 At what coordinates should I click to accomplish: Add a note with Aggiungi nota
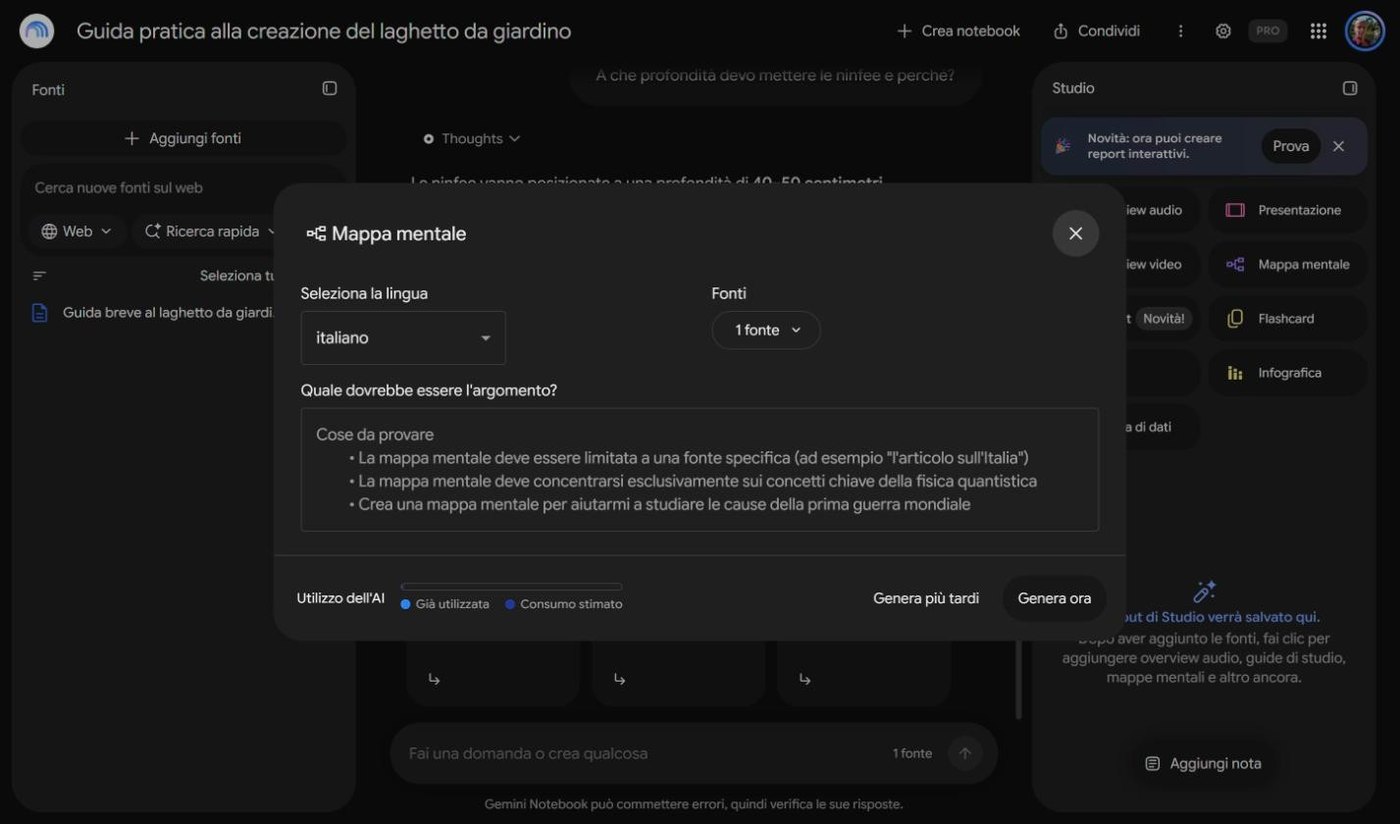pyautogui.click(x=1203, y=763)
